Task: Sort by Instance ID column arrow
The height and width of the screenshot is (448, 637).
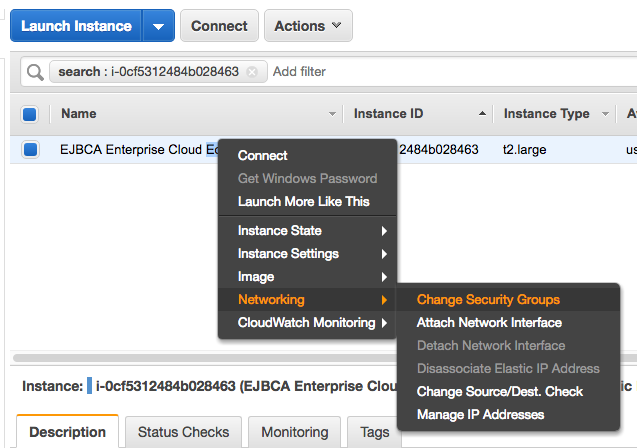Action: tap(484, 114)
